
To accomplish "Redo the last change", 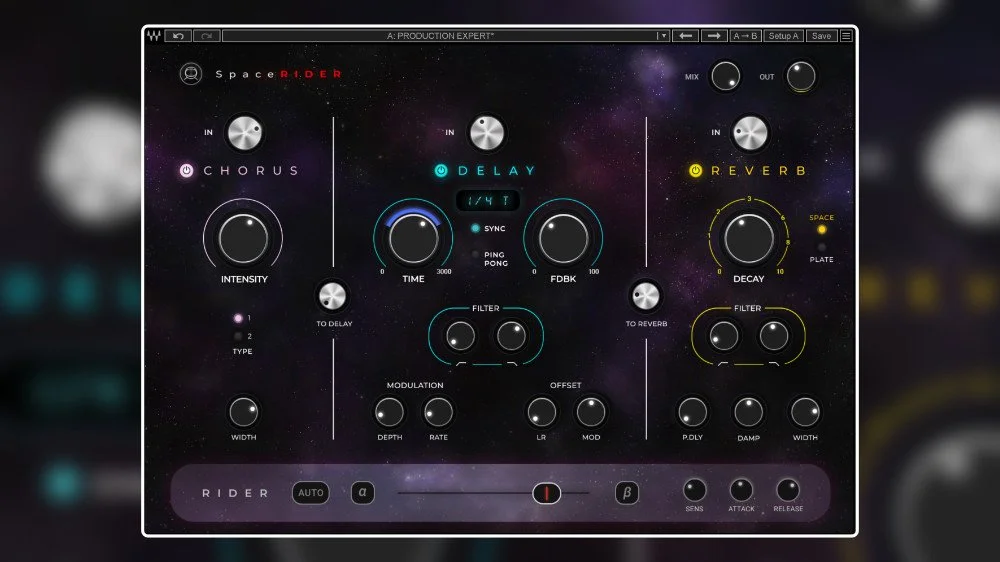I will point(207,36).
